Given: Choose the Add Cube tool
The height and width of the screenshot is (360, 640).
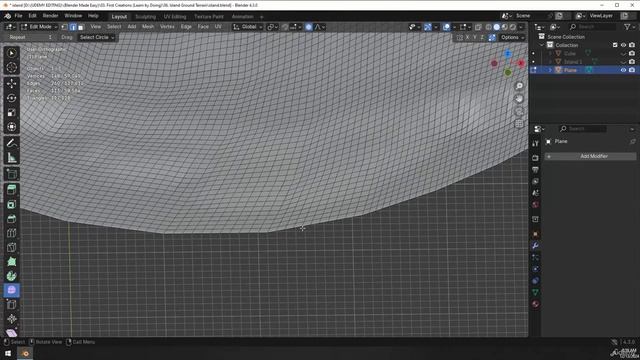Looking at the screenshot, I should 11,174.
